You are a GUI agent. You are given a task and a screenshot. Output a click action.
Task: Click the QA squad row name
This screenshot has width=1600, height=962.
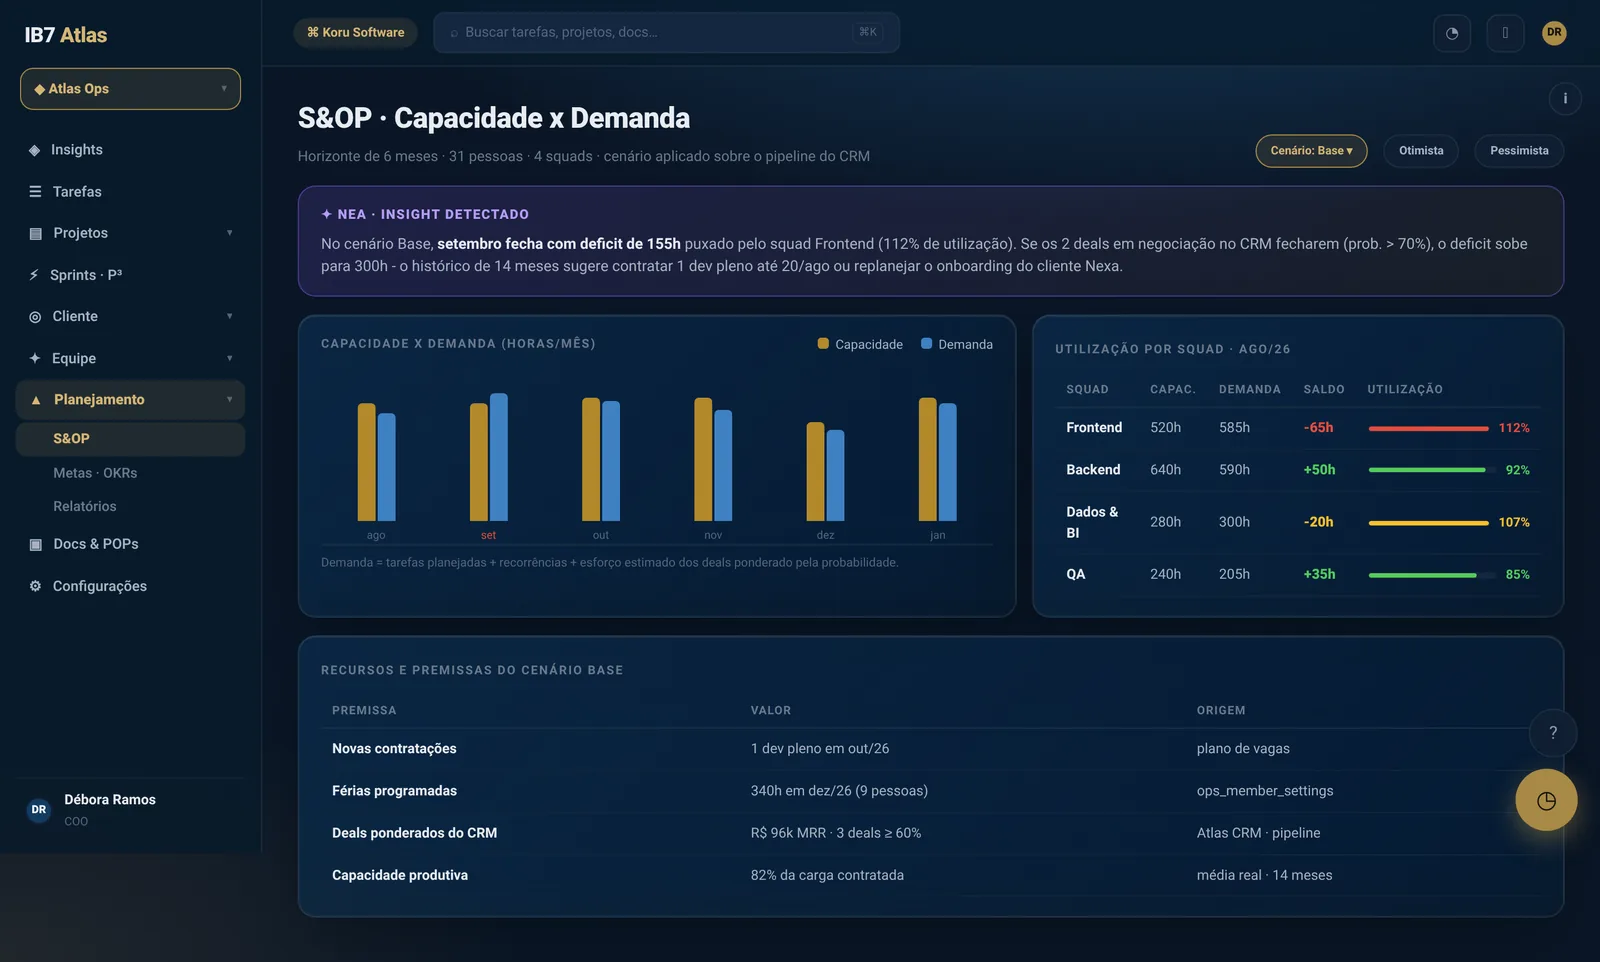(x=1075, y=575)
